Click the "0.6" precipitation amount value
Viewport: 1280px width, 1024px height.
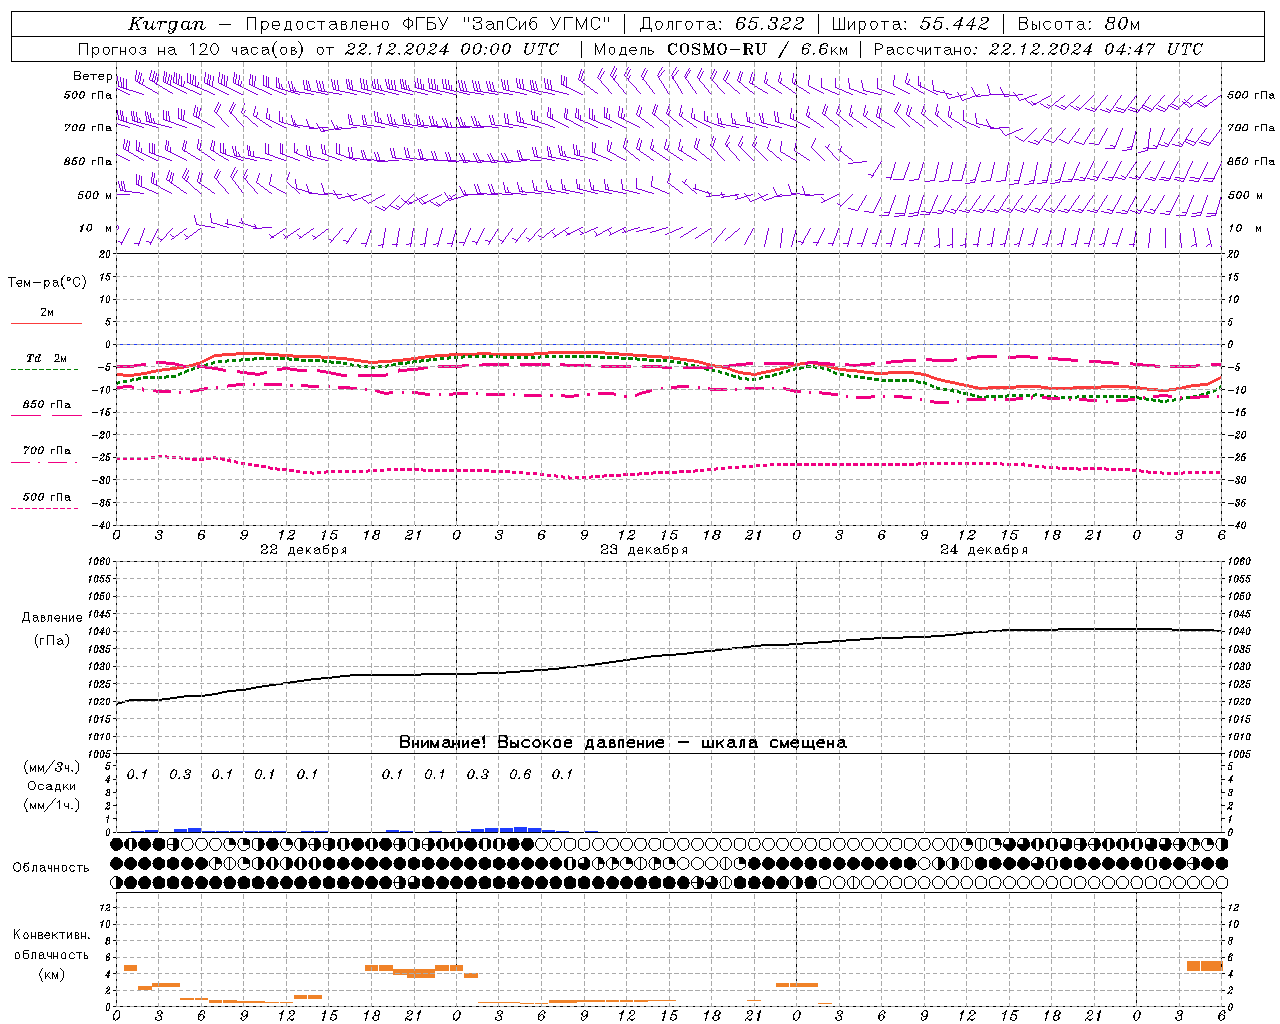point(520,774)
